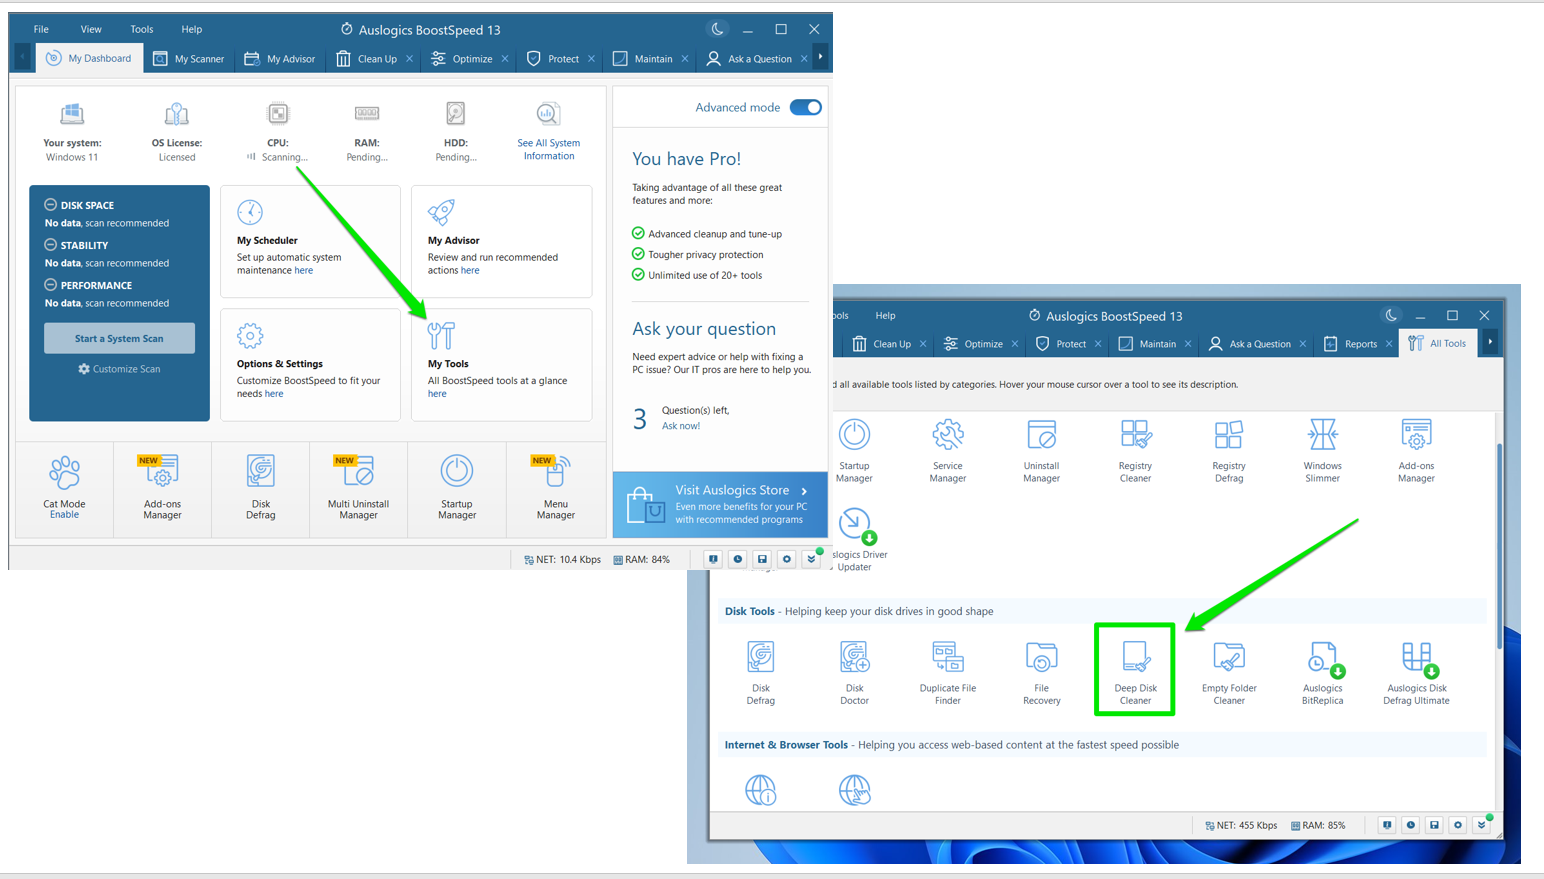Collapse STABILITY status item
The image size is (1544, 879).
[50, 244]
